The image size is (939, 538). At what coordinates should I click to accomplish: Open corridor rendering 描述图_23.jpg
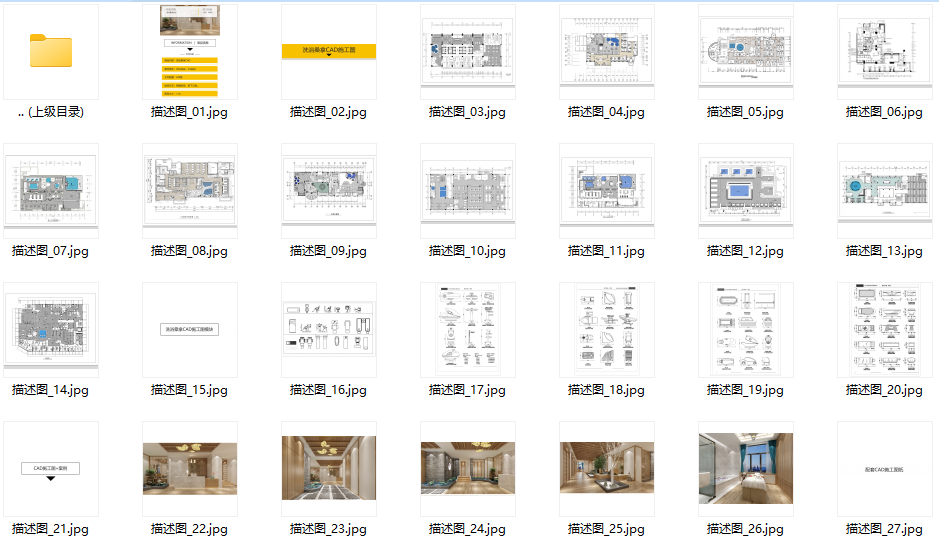[329, 469]
